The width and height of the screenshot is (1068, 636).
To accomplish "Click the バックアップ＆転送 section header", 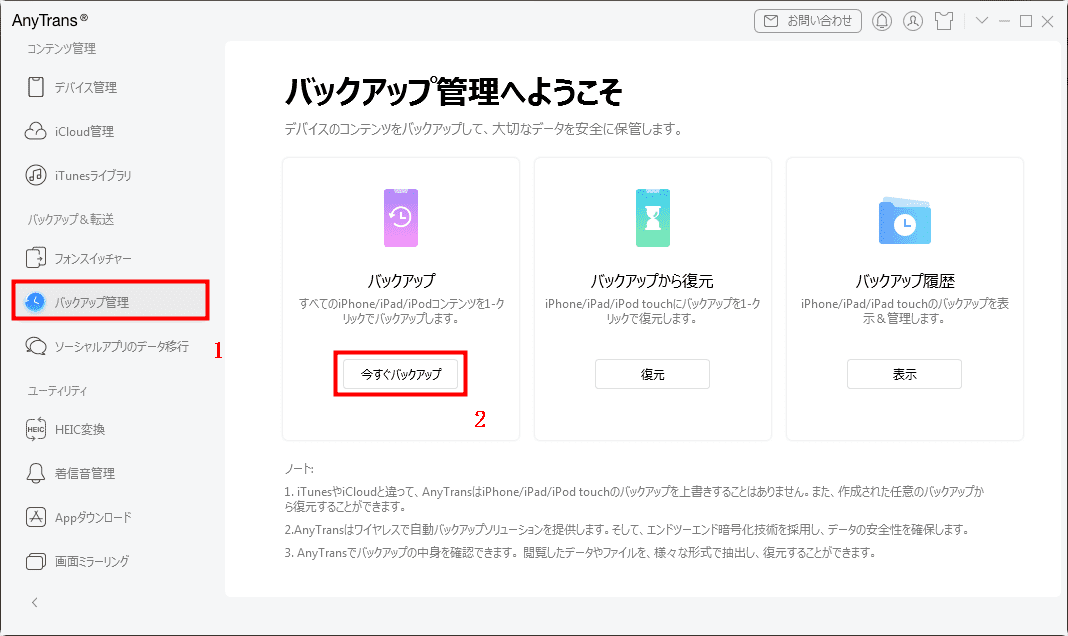I will pyautogui.click(x=70, y=219).
